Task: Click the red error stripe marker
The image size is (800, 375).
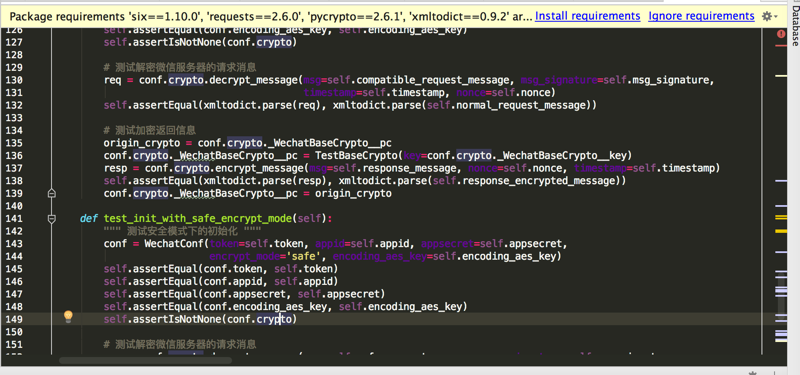Action: [x=781, y=45]
